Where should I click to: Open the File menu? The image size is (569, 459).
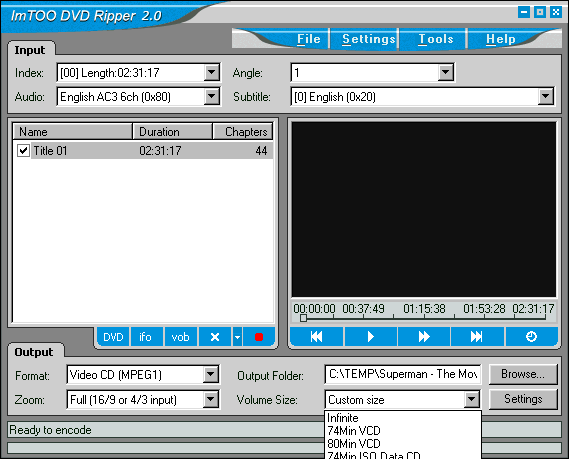pos(308,39)
